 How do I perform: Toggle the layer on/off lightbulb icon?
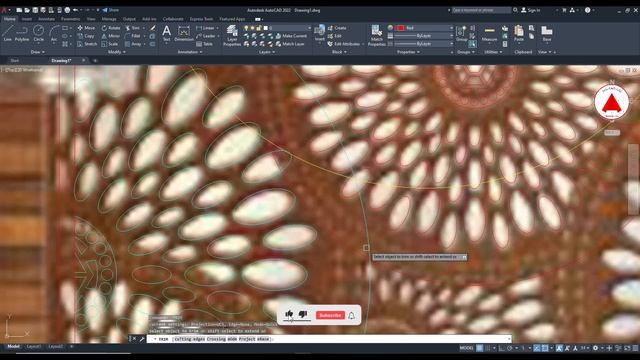tap(246, 28)
